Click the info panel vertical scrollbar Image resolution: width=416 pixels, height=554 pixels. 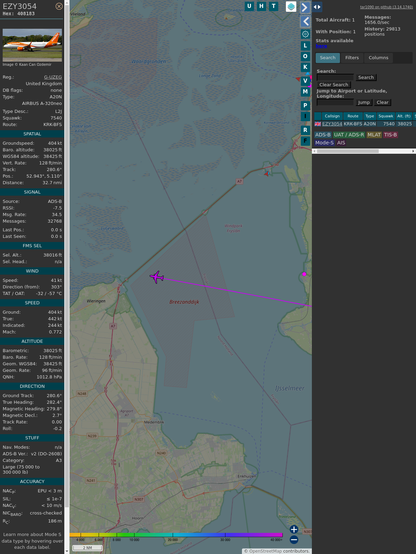pyautogui.click(x=66, y=277)
